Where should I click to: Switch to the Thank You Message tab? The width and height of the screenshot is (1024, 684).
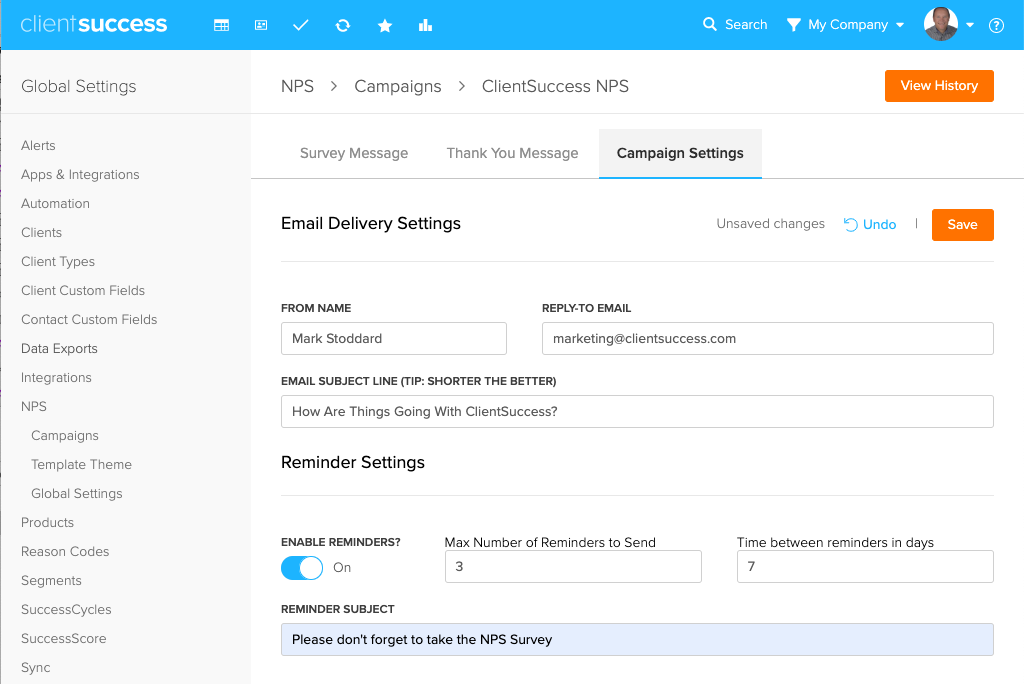pos(512,153)
